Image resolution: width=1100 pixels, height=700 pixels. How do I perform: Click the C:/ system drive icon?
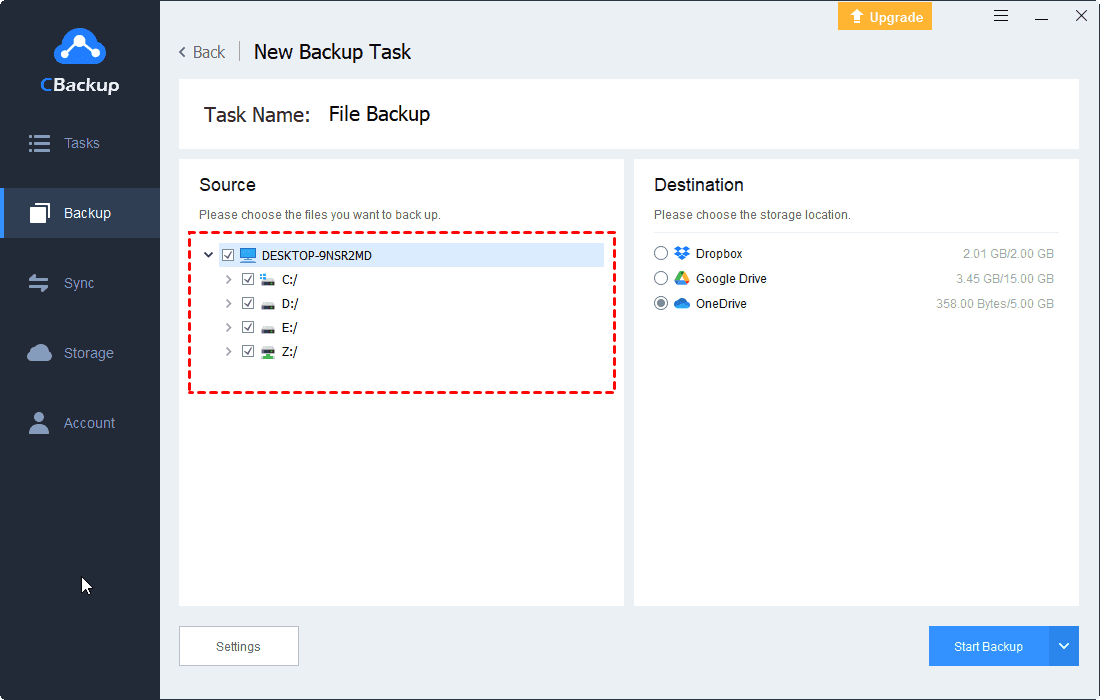point(267,280)
